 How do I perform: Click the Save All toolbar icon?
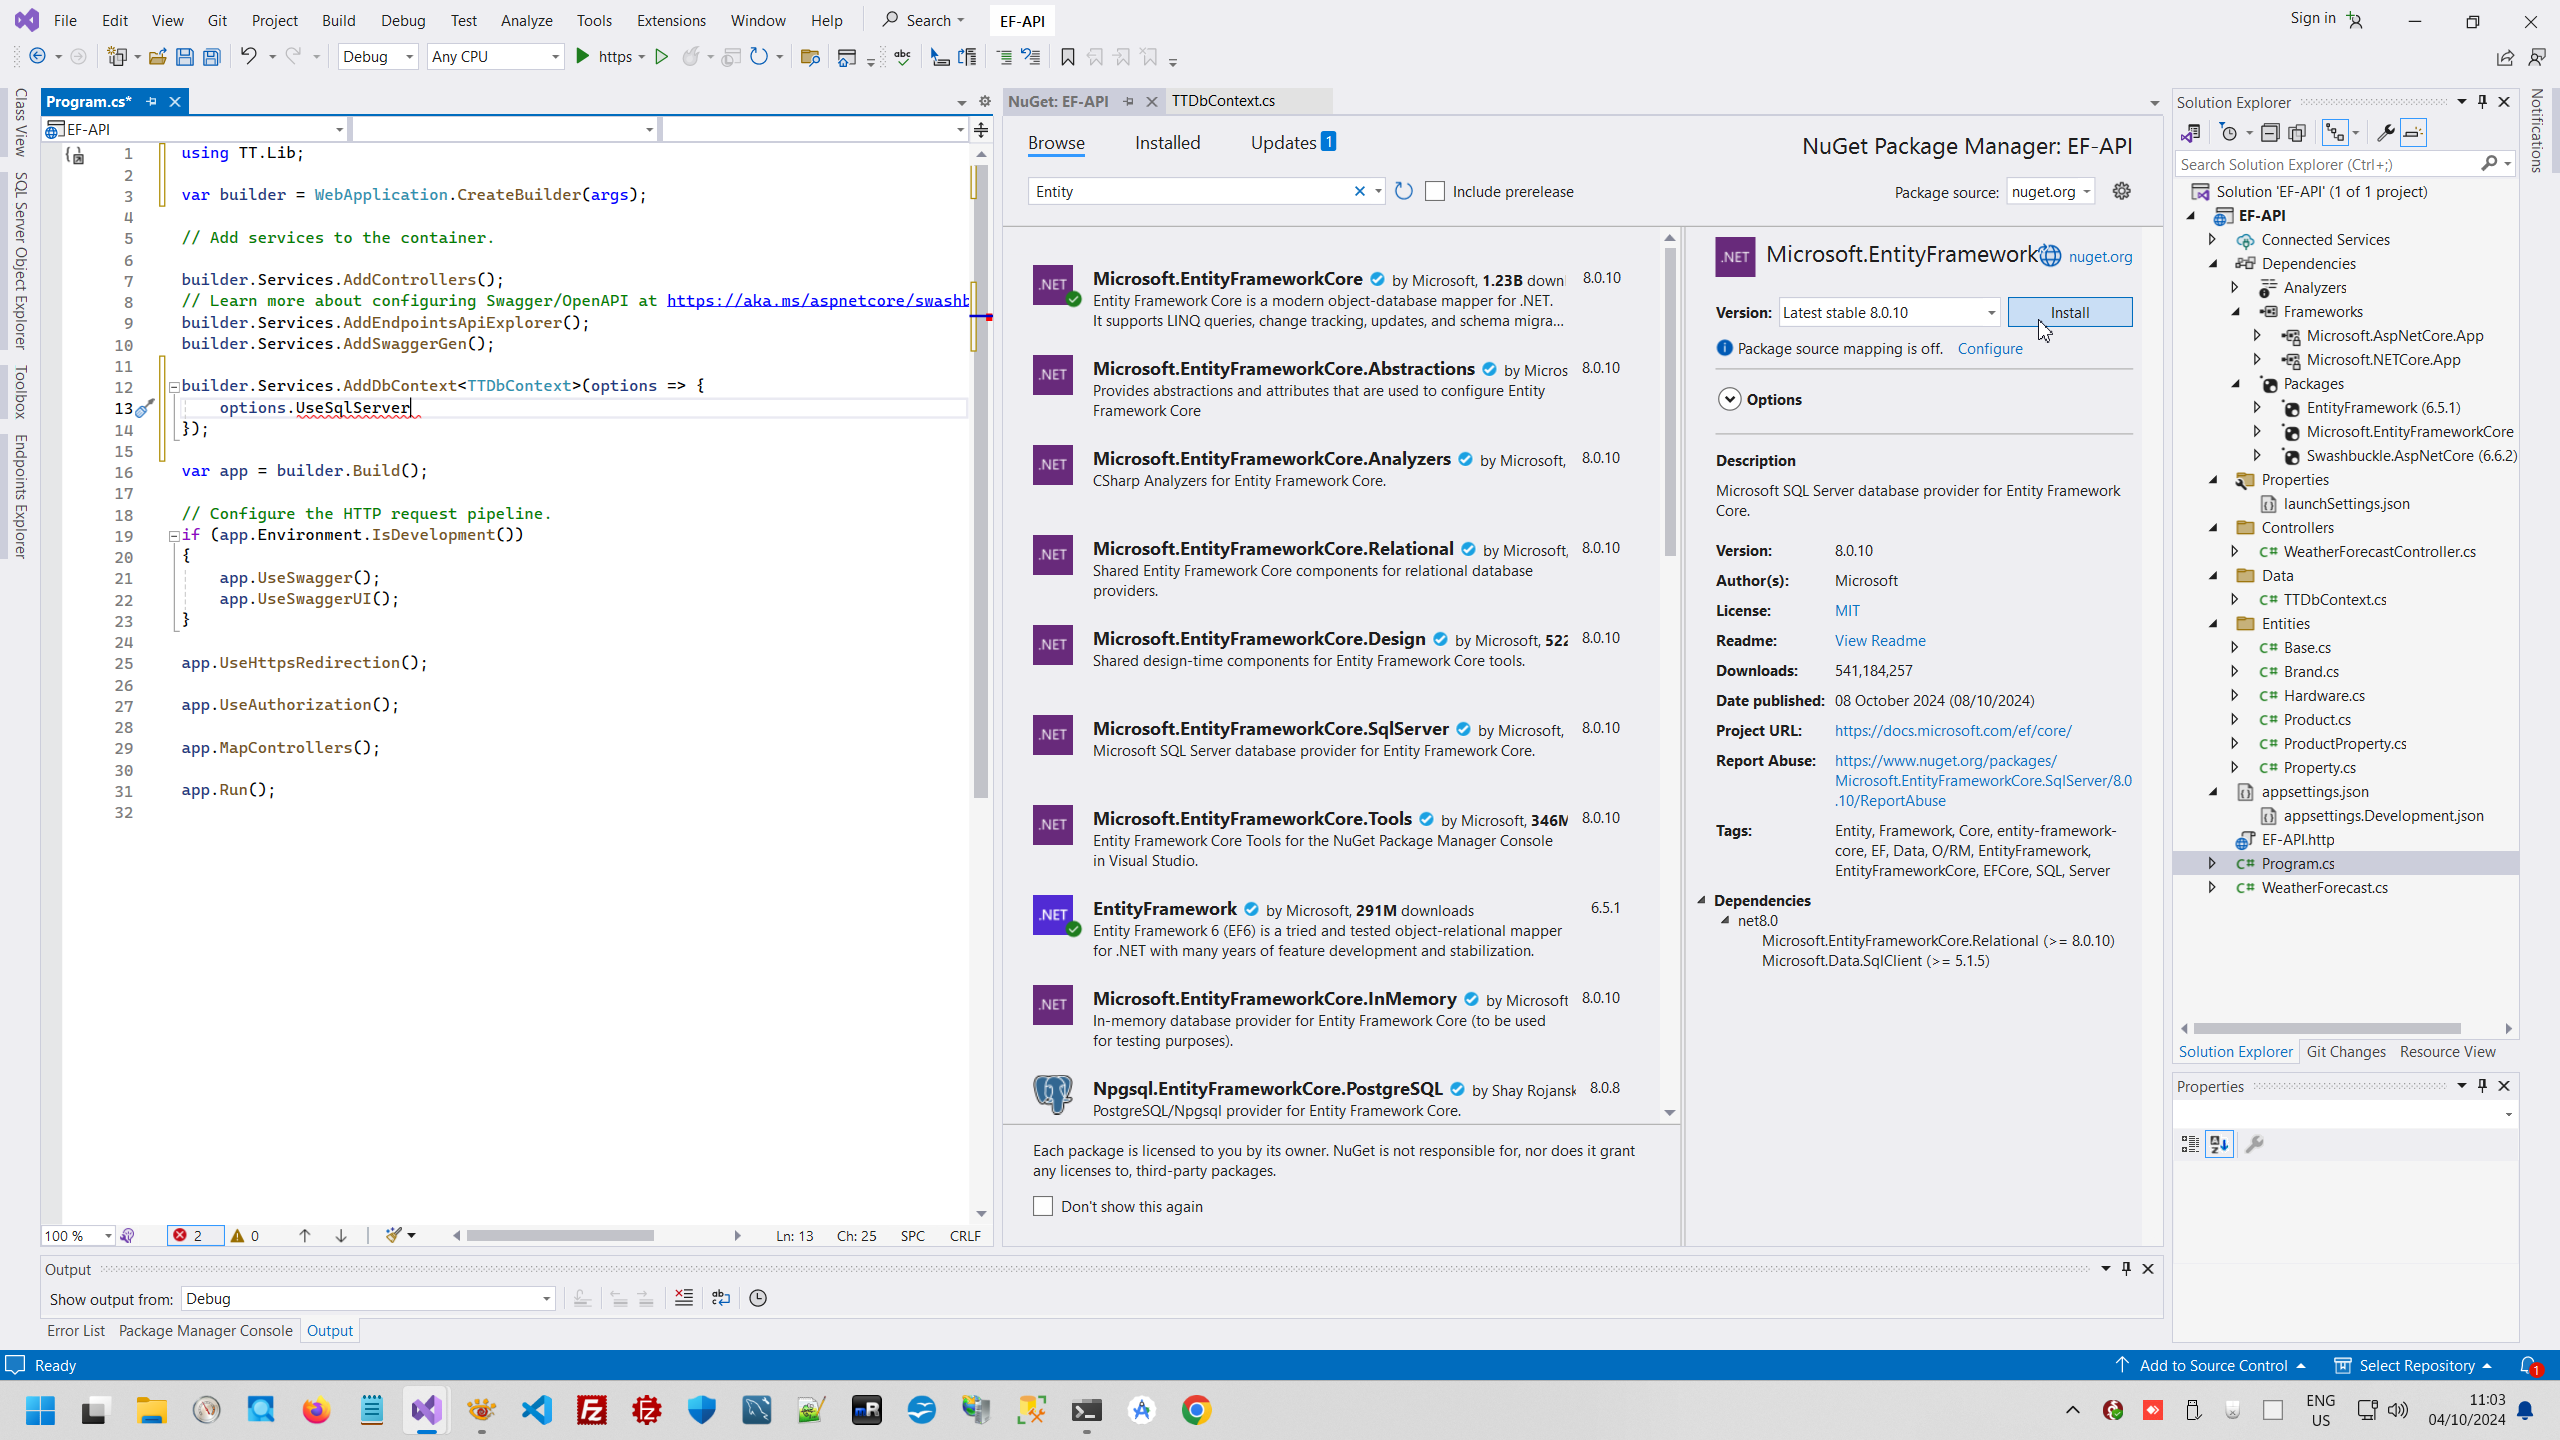(x=211, y=57)
